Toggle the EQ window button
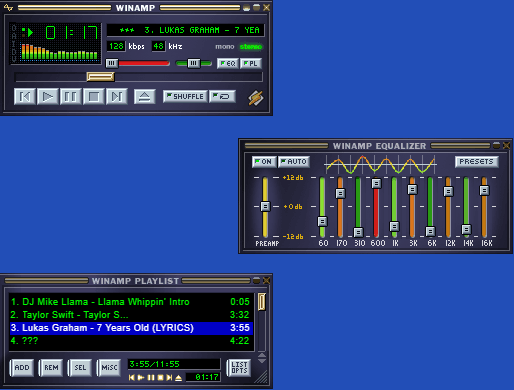Image resolution: width=514 pixels, height=390 pixels. [x=228, y=63]
